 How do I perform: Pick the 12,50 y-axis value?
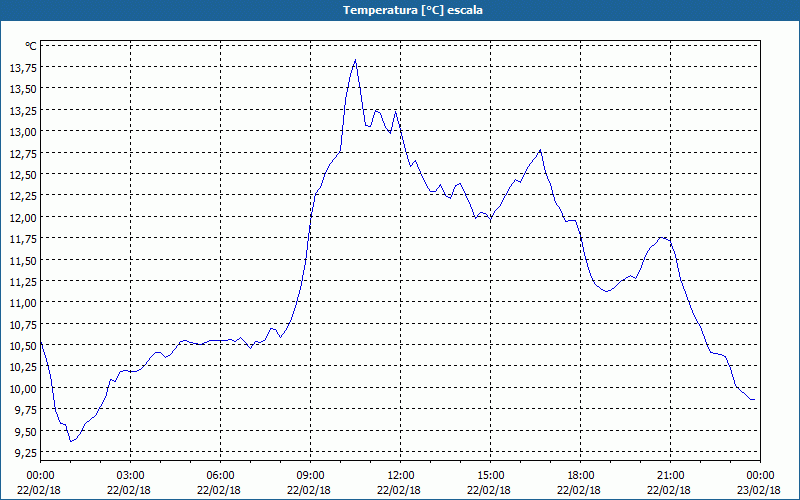pyautogui.click(x=23, y=174)
